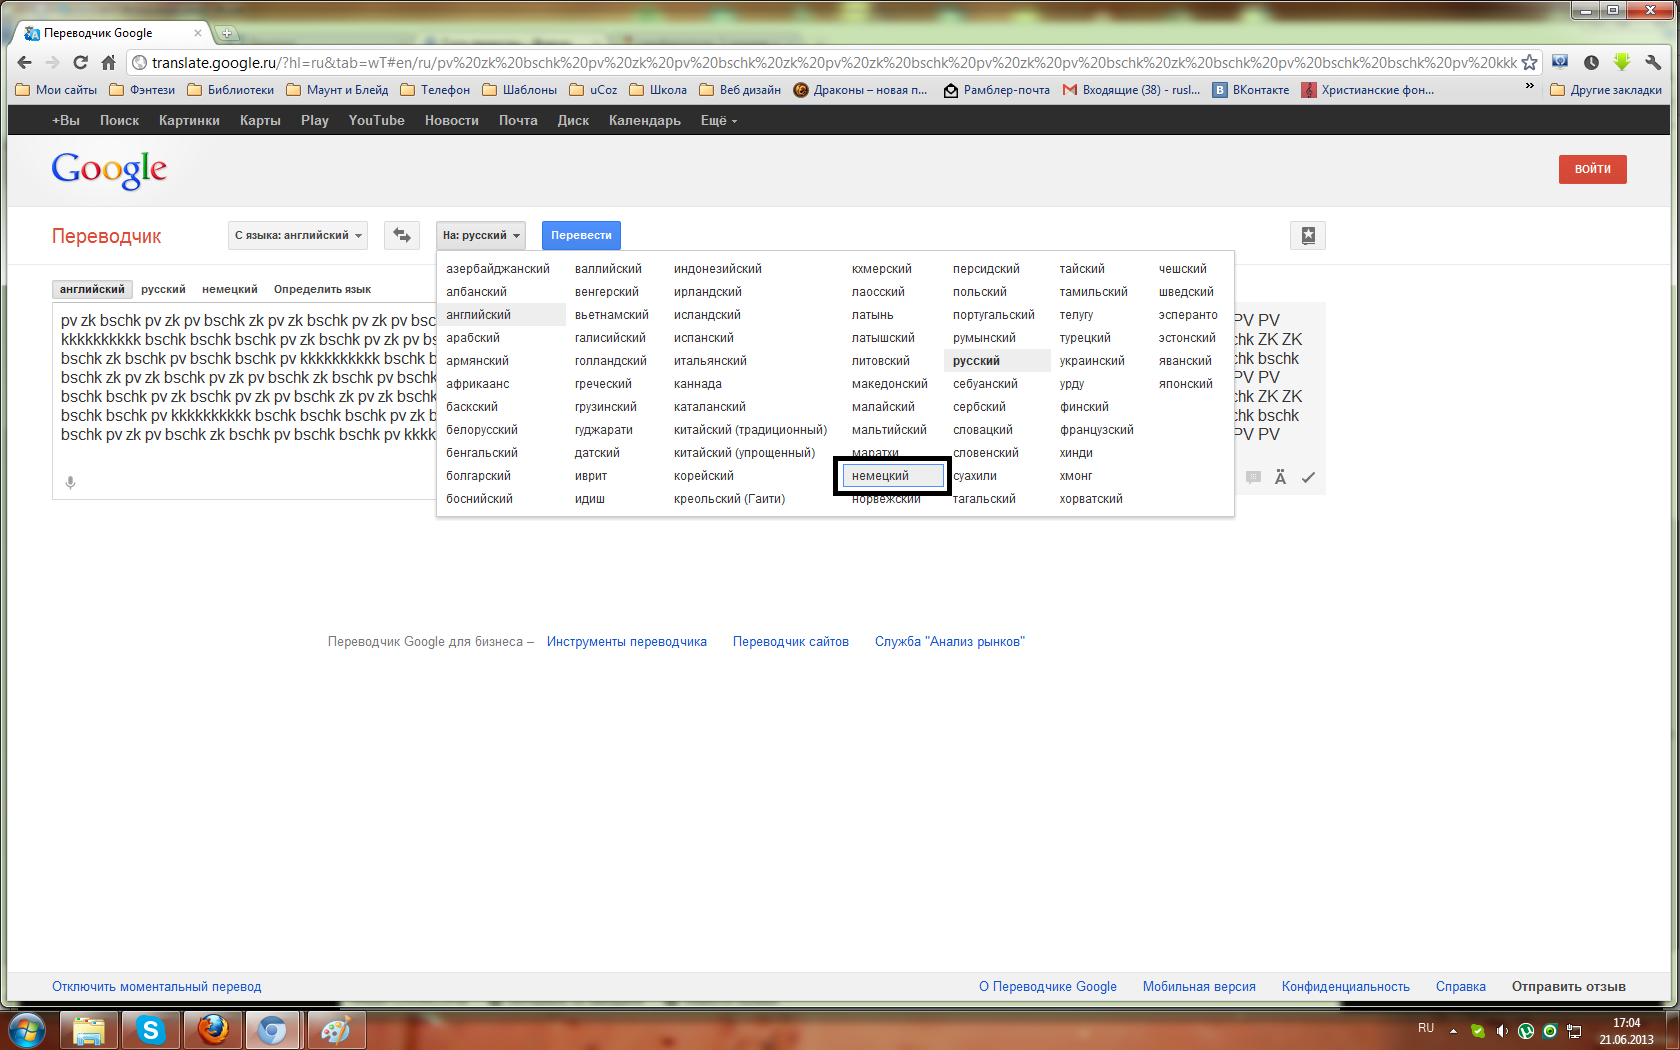Select 'китайский (упрощенный)' in the language list
This screenshot has height=1050, width=1680.
tap(744, 453)
